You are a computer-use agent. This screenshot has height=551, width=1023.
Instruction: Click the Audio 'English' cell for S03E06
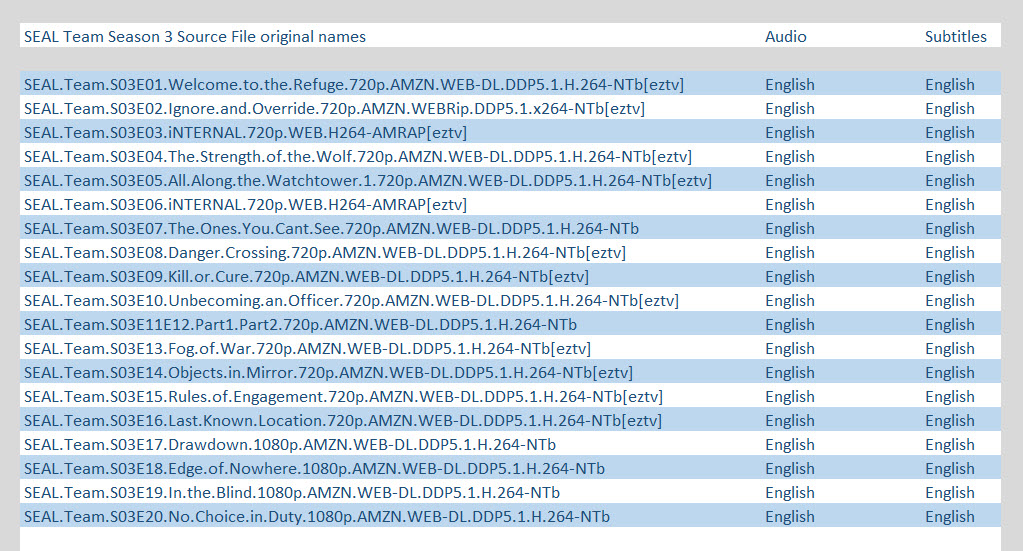(x=789, y=205)
